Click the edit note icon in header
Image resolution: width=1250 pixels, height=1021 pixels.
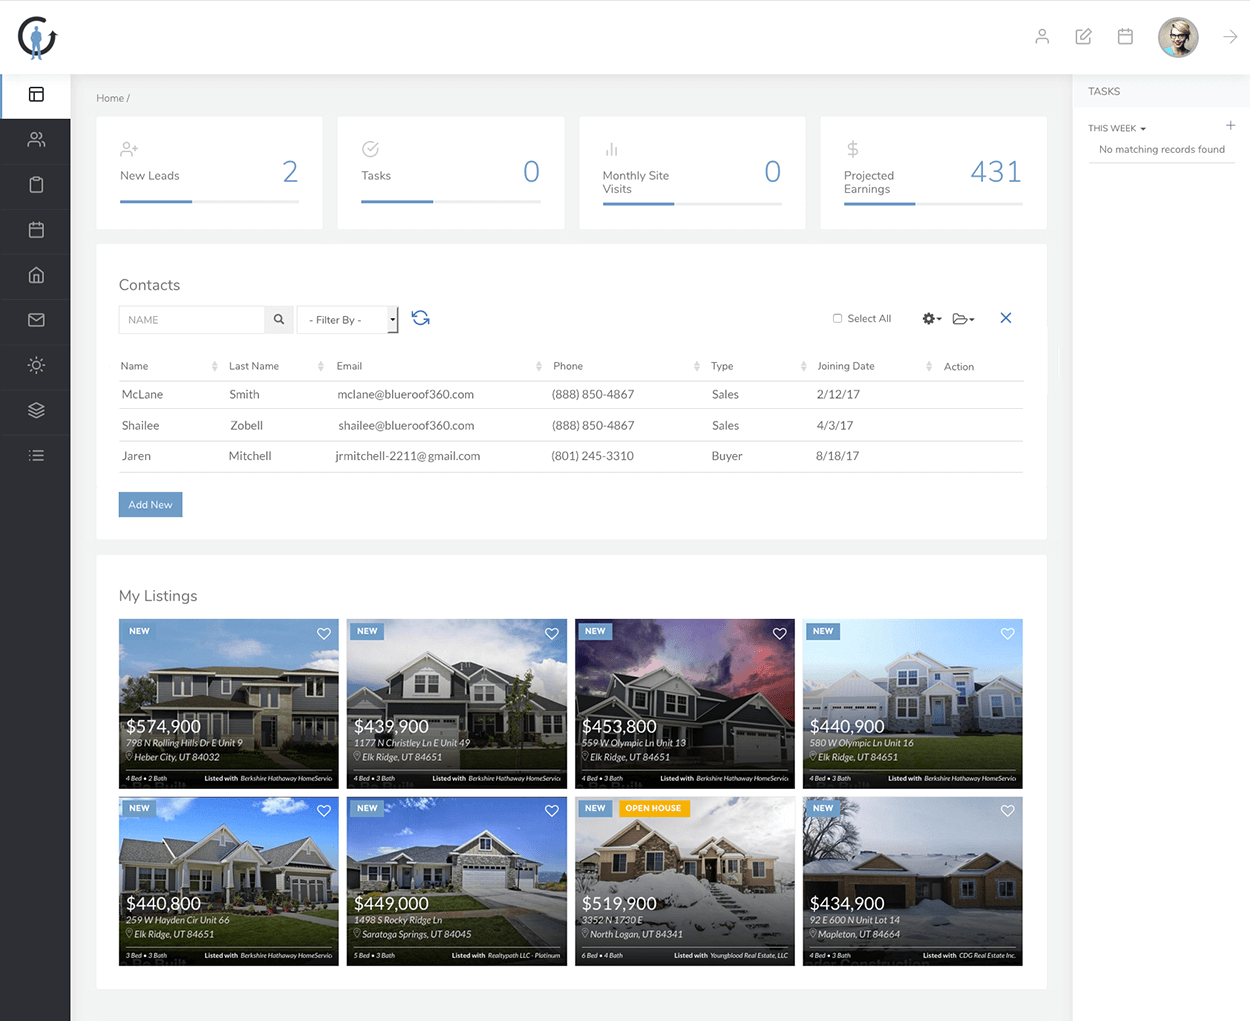tap(1083, 37)
